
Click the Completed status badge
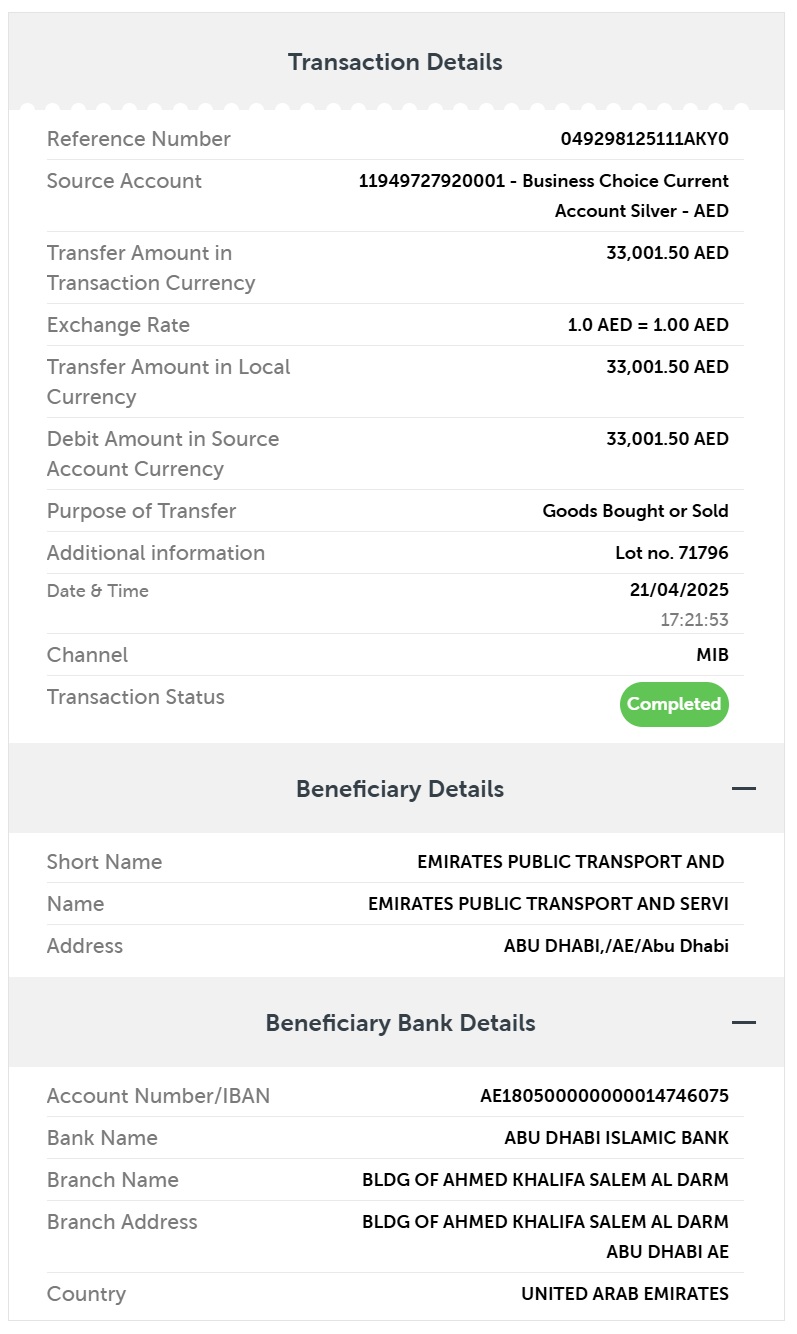(x=674, y=704)
